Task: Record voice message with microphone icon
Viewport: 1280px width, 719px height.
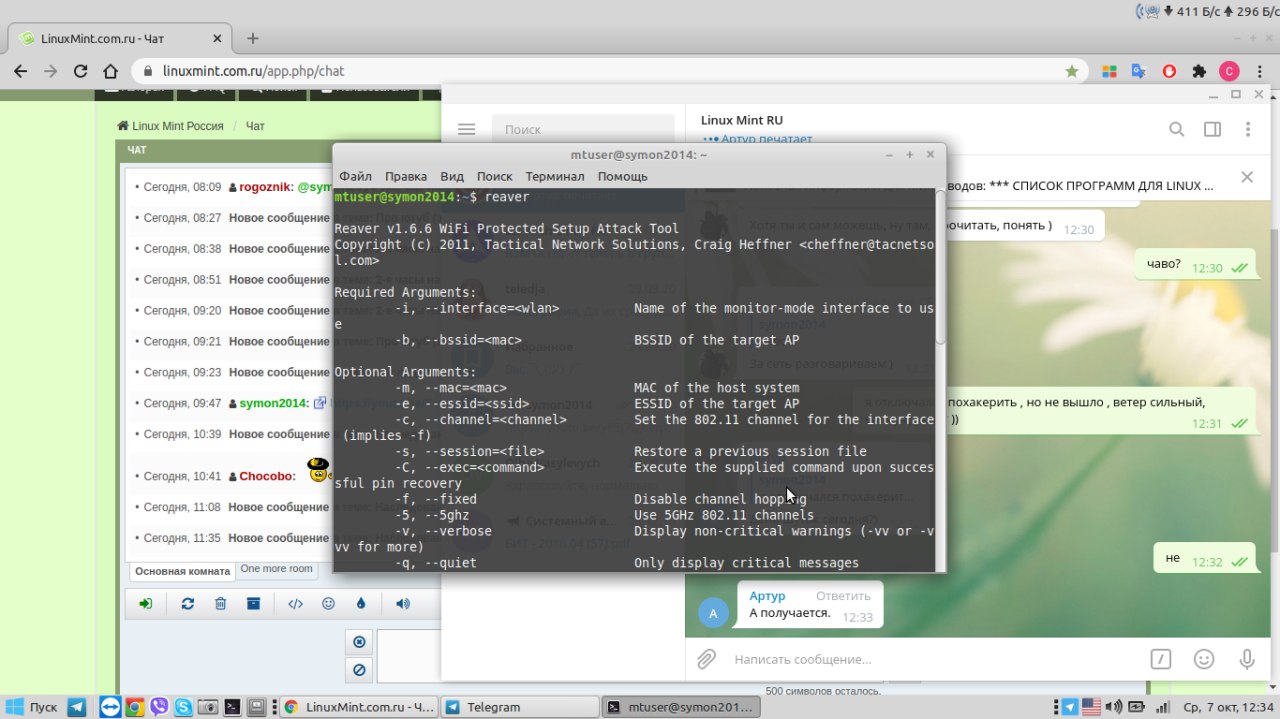Action: click(1247, 659)
